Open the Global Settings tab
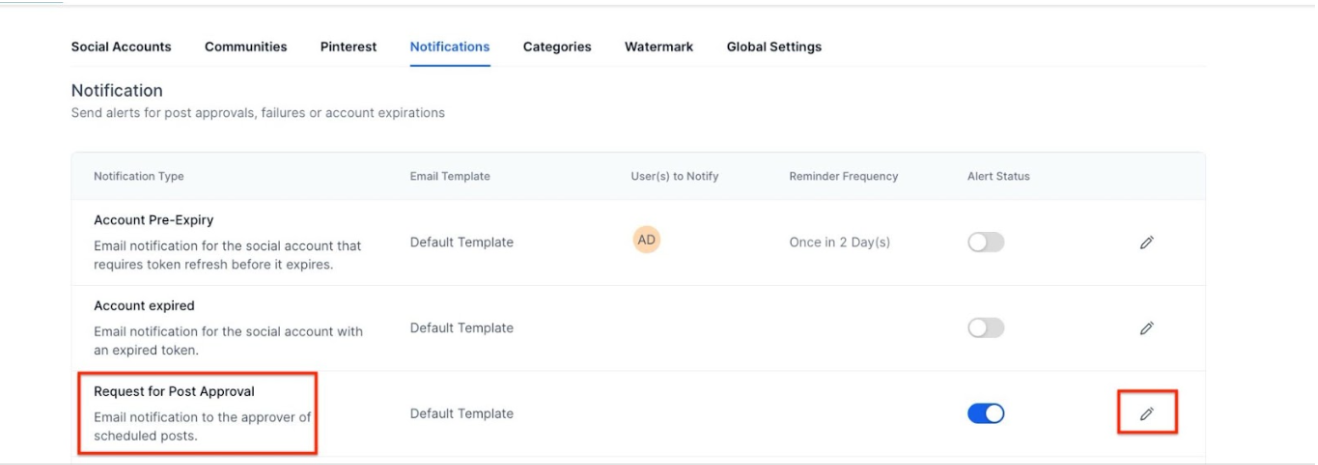 click(774, 47)
